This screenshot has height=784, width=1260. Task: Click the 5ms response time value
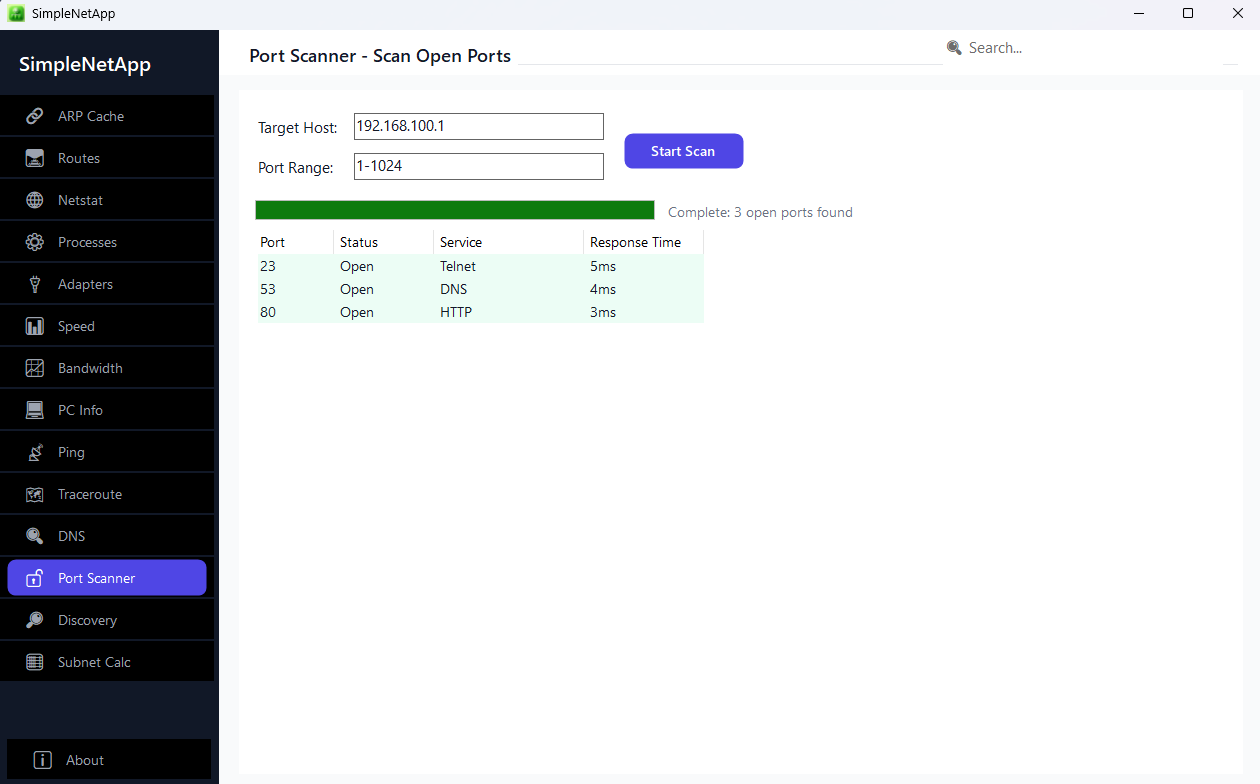[603, 266]
